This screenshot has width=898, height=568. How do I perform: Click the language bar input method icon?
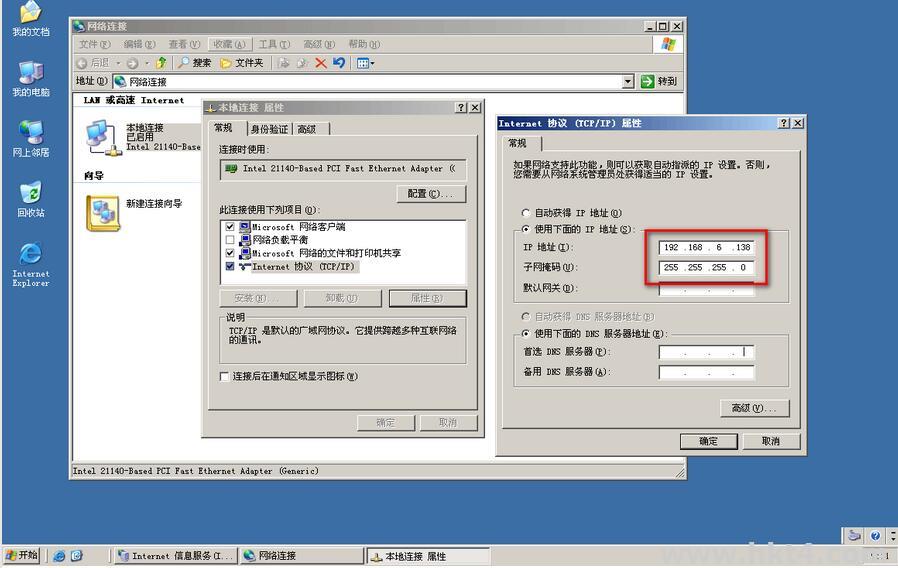pyautogui.click(x=854, y=536)
